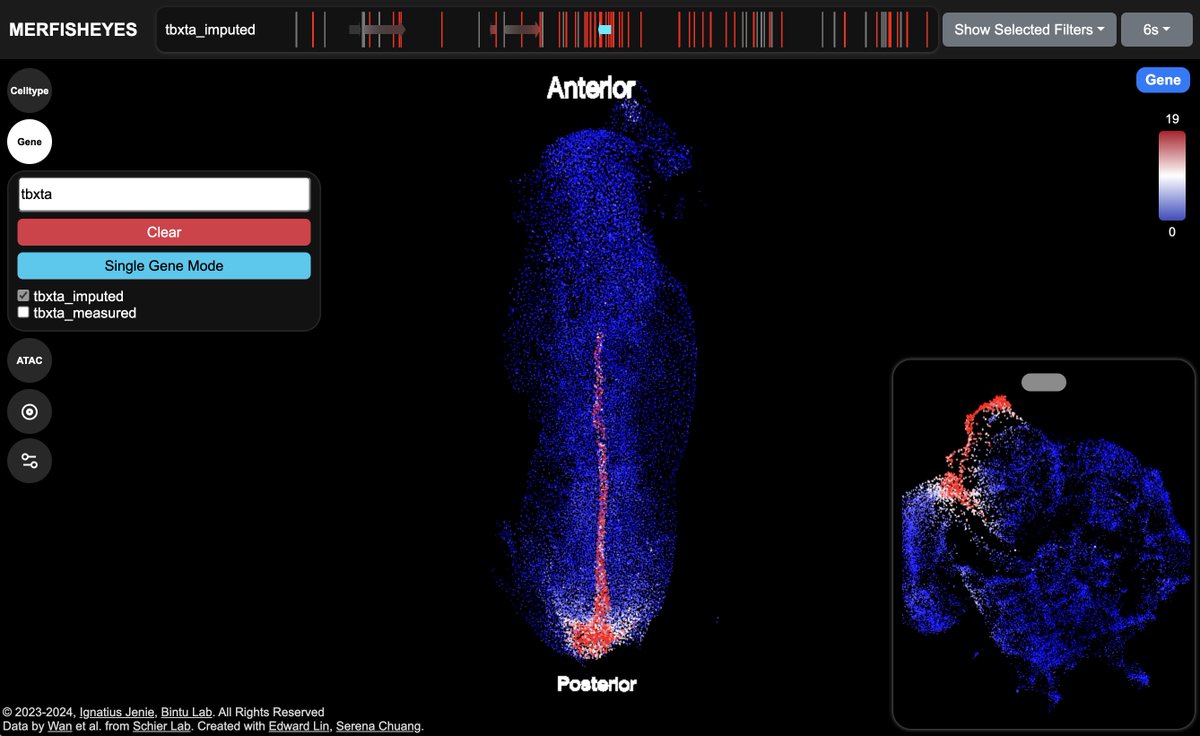Viewport: 1200px width, 736px height.
Task: Open the ATAC panel button
Action: pyautogui.click(x=29, y=360)
